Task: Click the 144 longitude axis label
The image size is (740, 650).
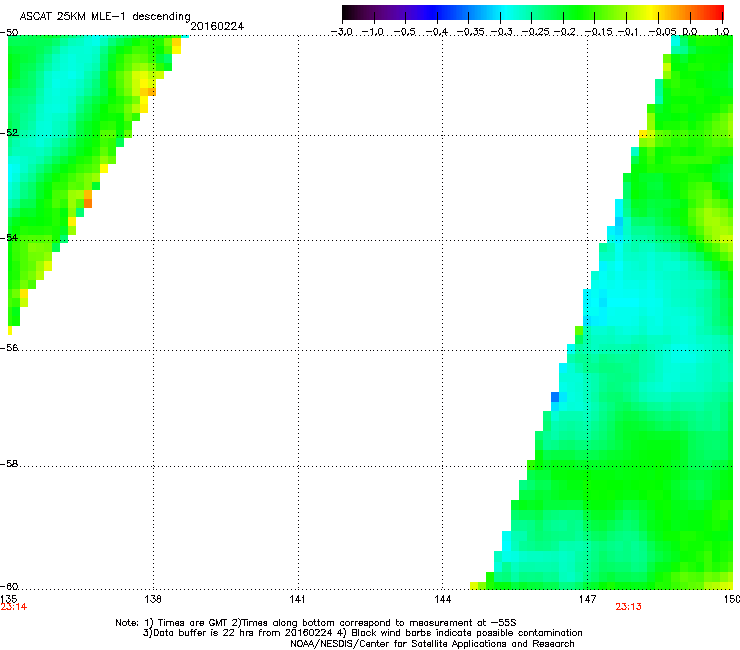Action: point(442,599)
